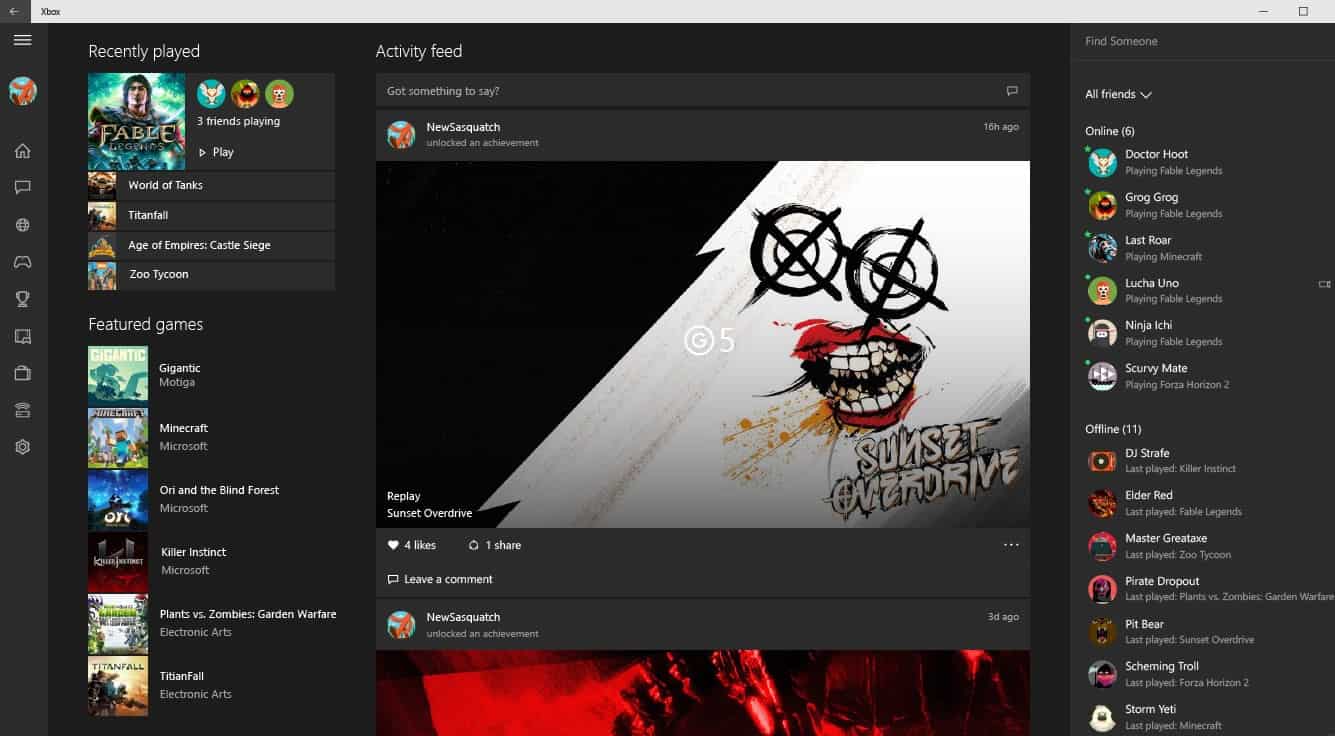
Task: Open the controller icon in the sidebar
Action: tap(22, 262)
